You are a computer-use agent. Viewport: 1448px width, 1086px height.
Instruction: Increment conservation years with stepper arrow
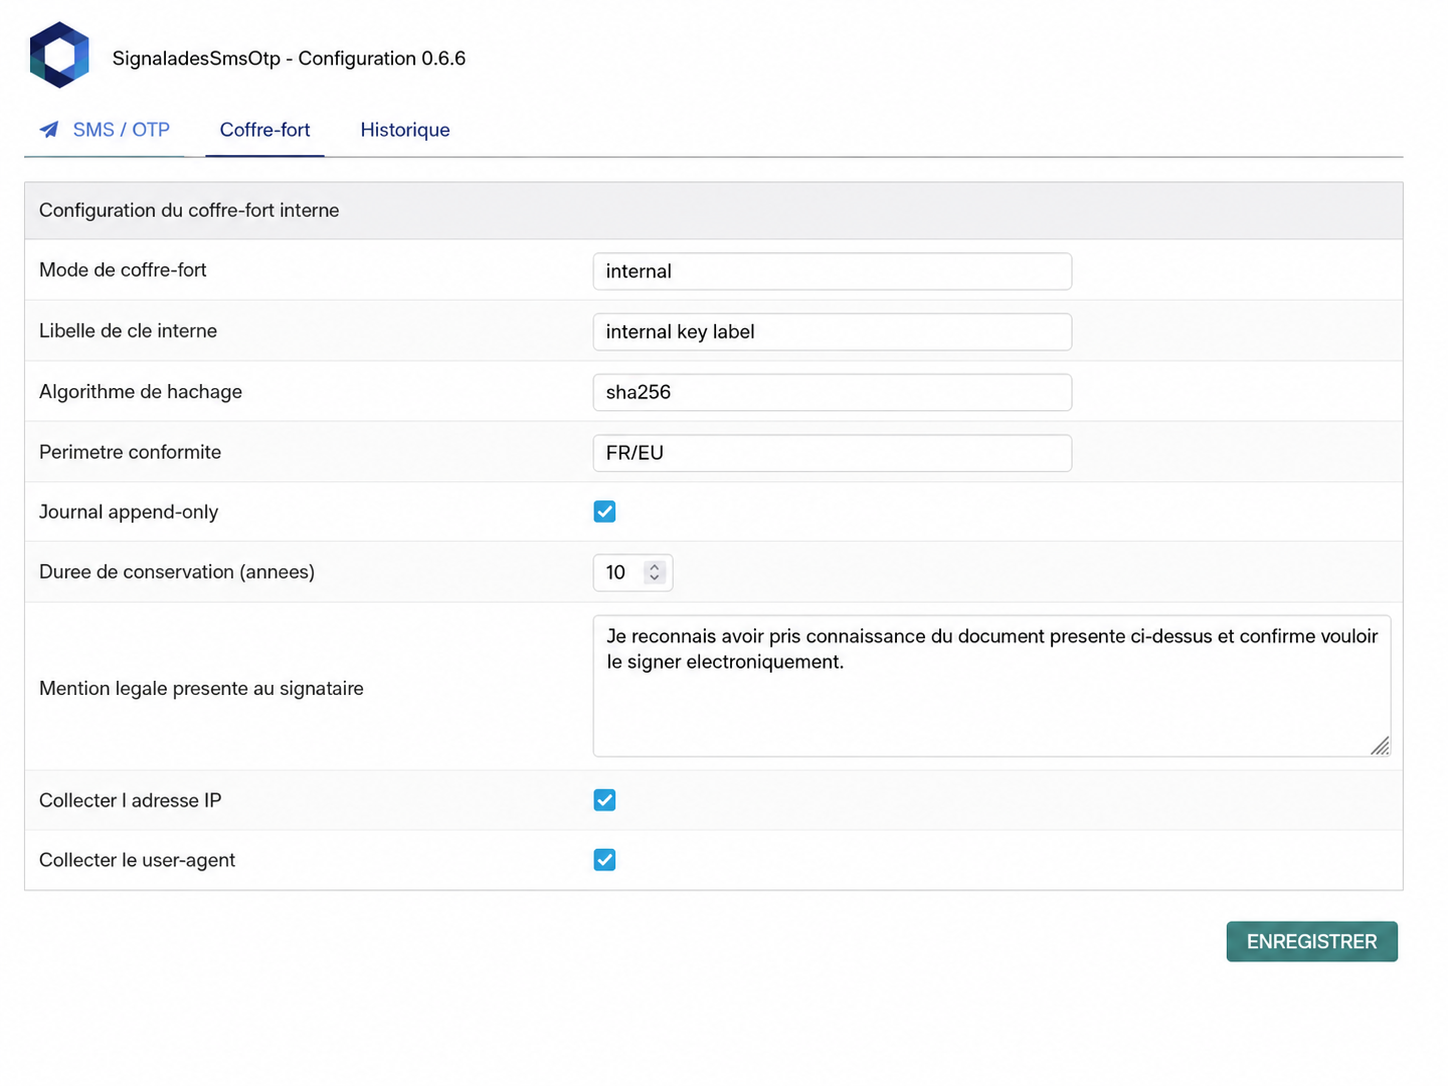[x=654, y=566]
